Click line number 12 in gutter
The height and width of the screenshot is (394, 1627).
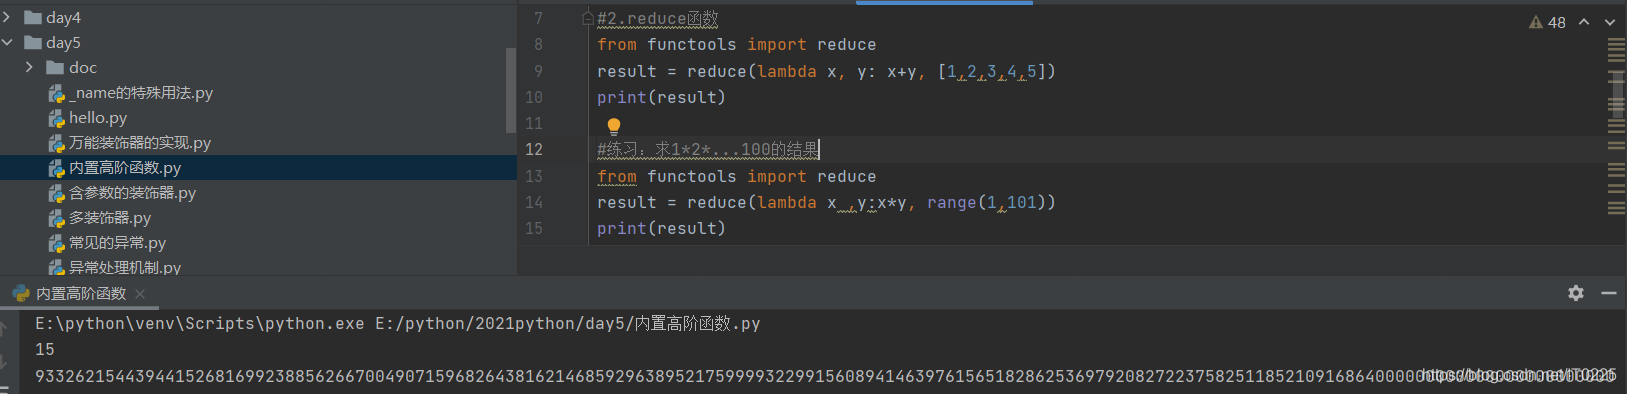pyautogui.click(x=534, y=149)
